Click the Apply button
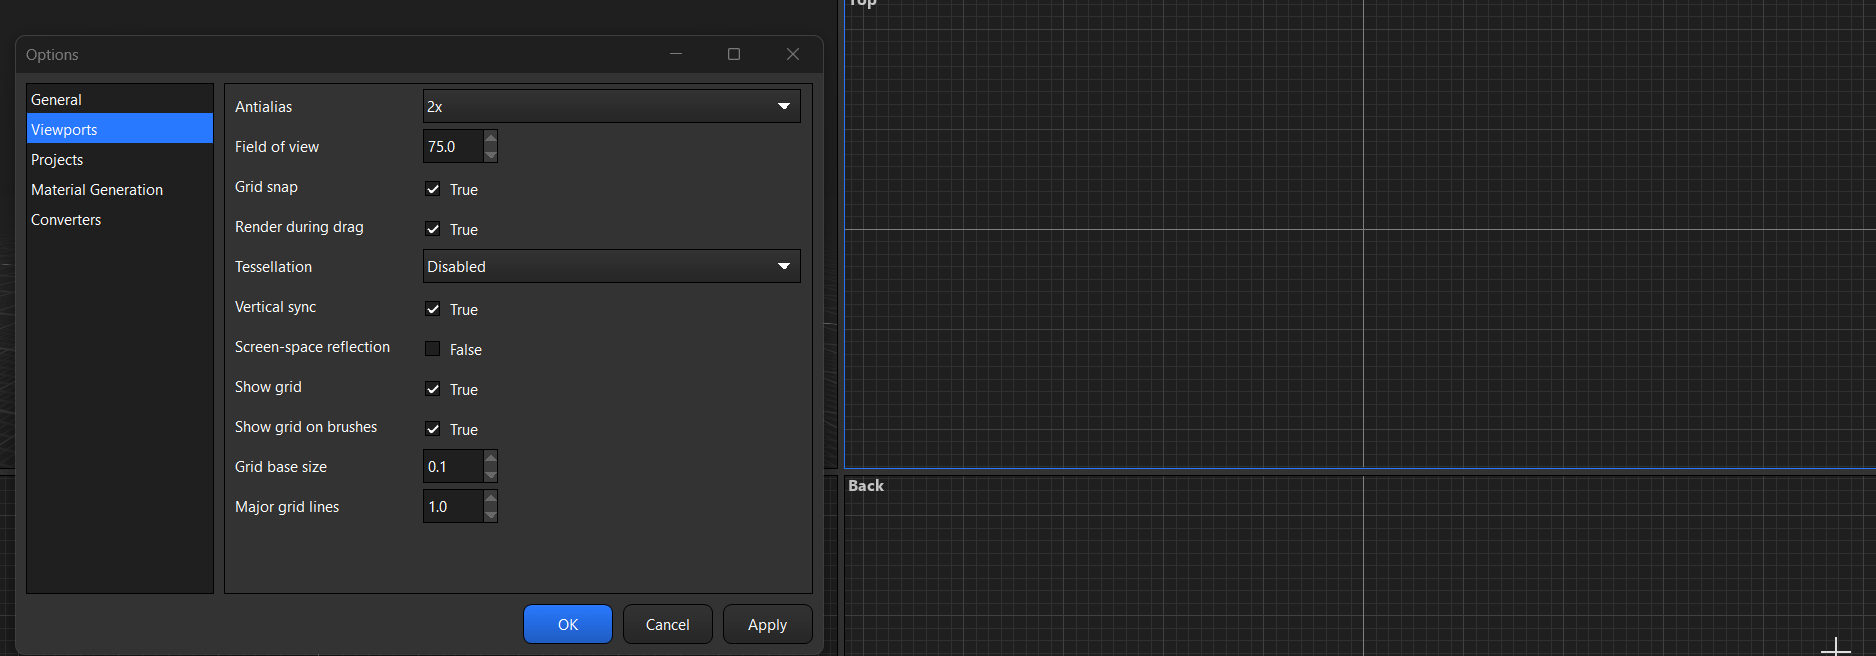This screenshot has width=1876, height=656. tap(768, 624)
